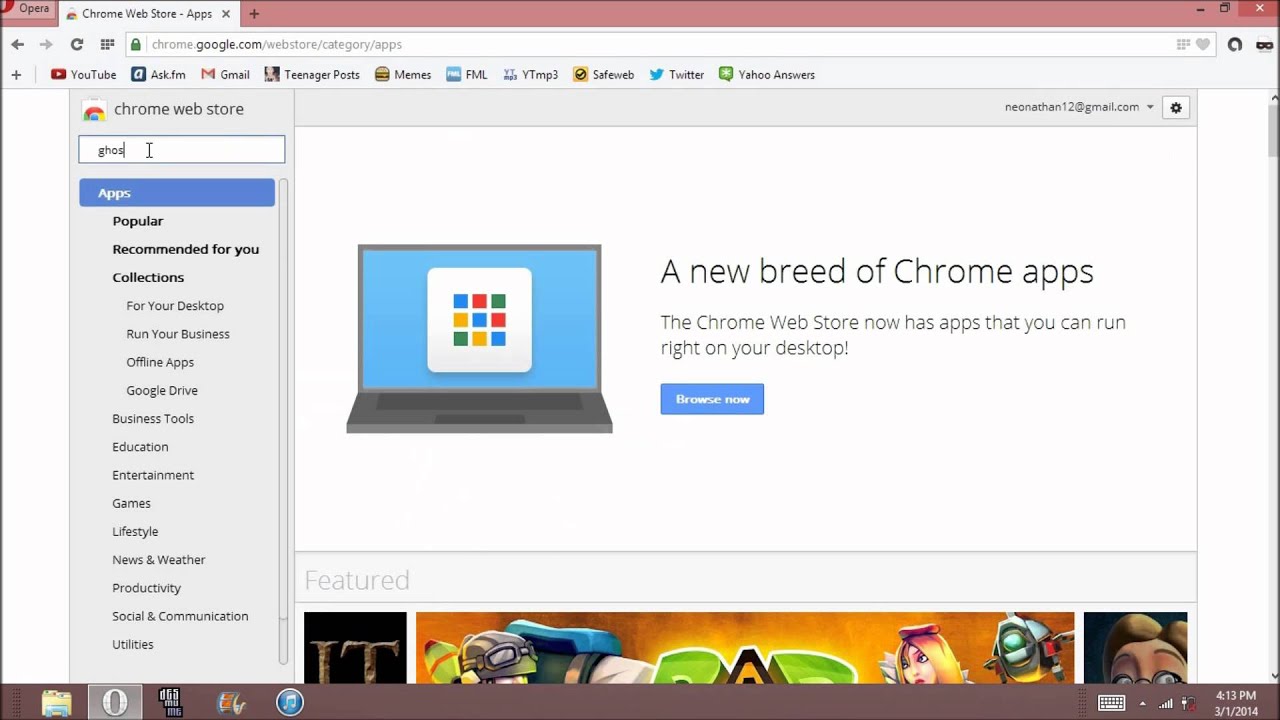Add a bookmark with the plus on the bookmarks bar
Viewport: 1280px width, 720px height.
[x=16, y=74]
